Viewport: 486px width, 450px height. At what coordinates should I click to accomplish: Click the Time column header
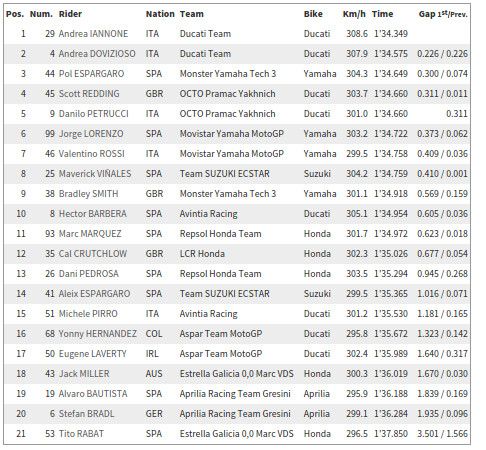click(383, 14)
